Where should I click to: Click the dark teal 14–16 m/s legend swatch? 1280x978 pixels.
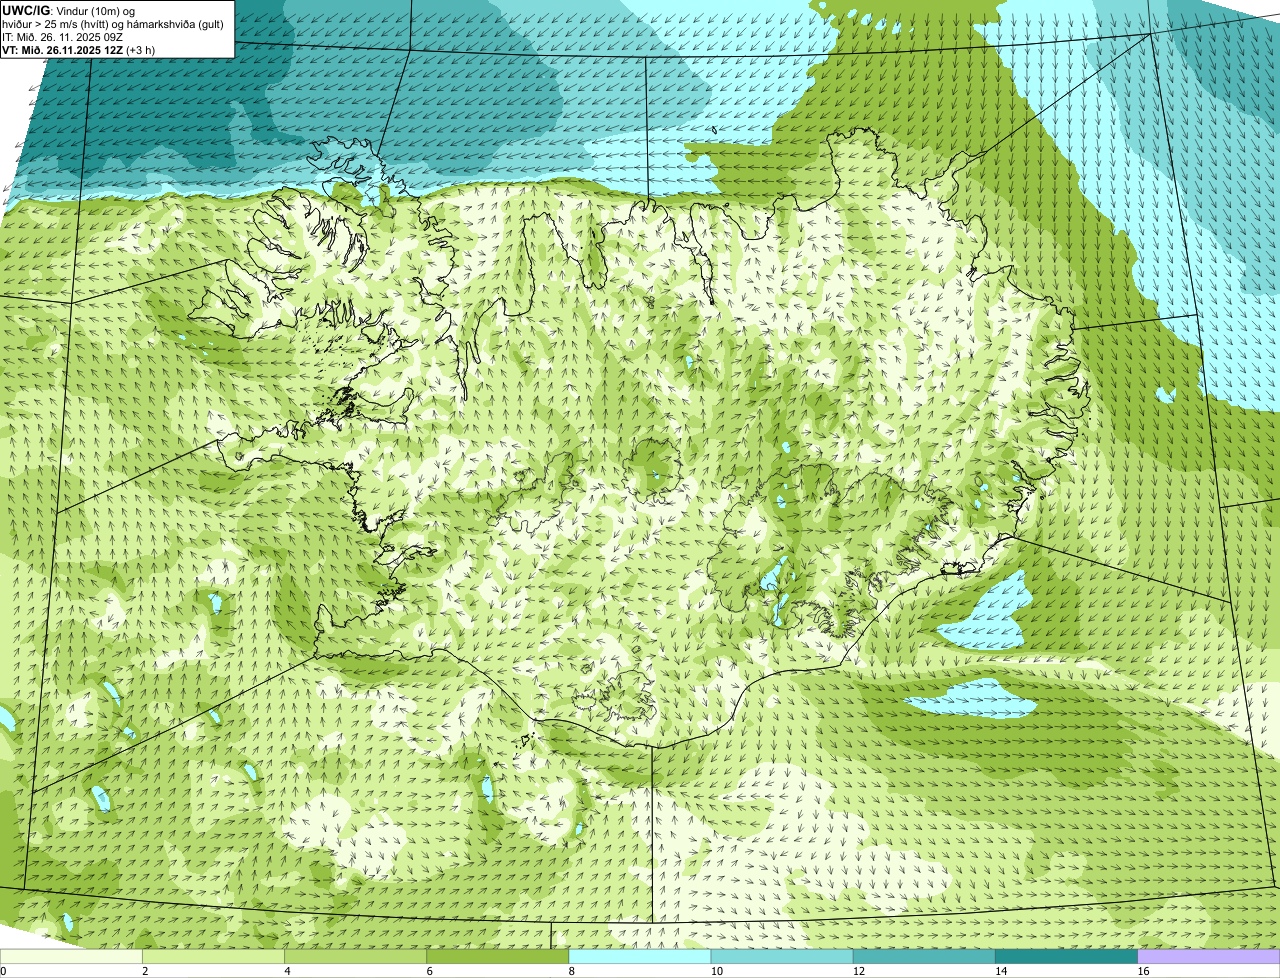click(x=1067, y=956)
